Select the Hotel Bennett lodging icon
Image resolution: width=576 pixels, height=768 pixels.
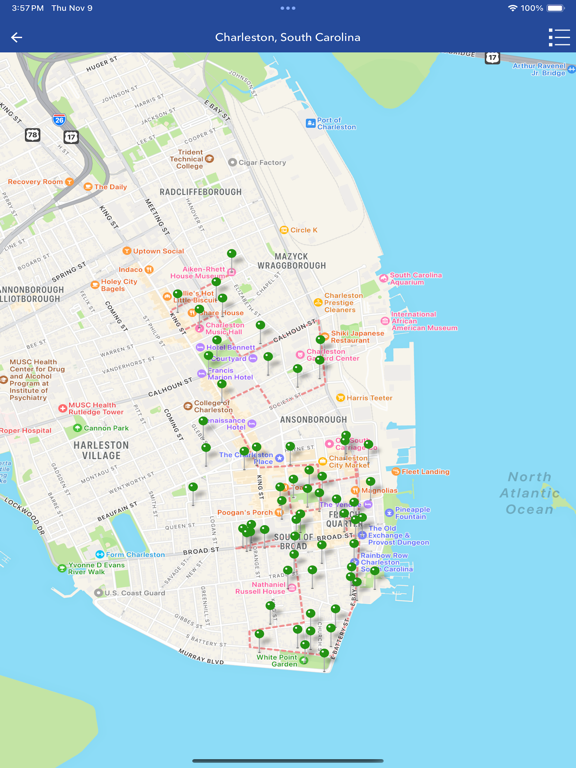click(x=200, y=347)
